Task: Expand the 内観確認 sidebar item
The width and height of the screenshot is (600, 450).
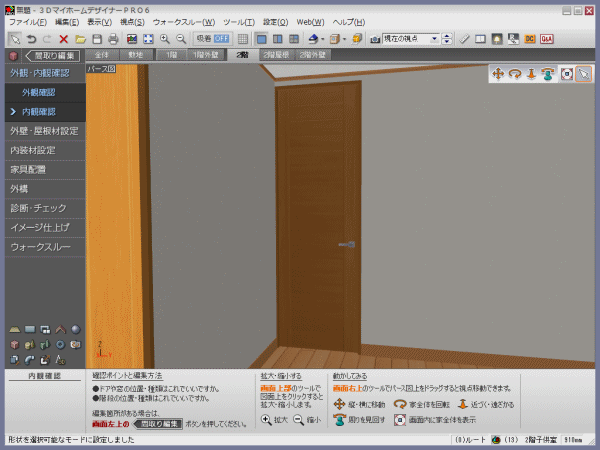Action: (x=38, y=111)
